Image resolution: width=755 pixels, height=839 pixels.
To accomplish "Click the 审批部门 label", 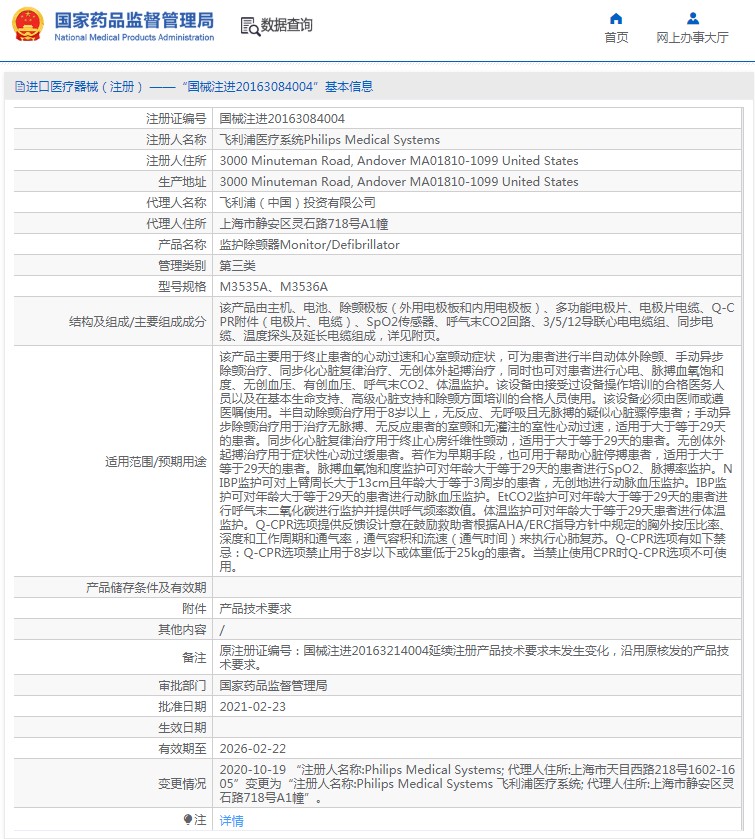I will [182, 685].
